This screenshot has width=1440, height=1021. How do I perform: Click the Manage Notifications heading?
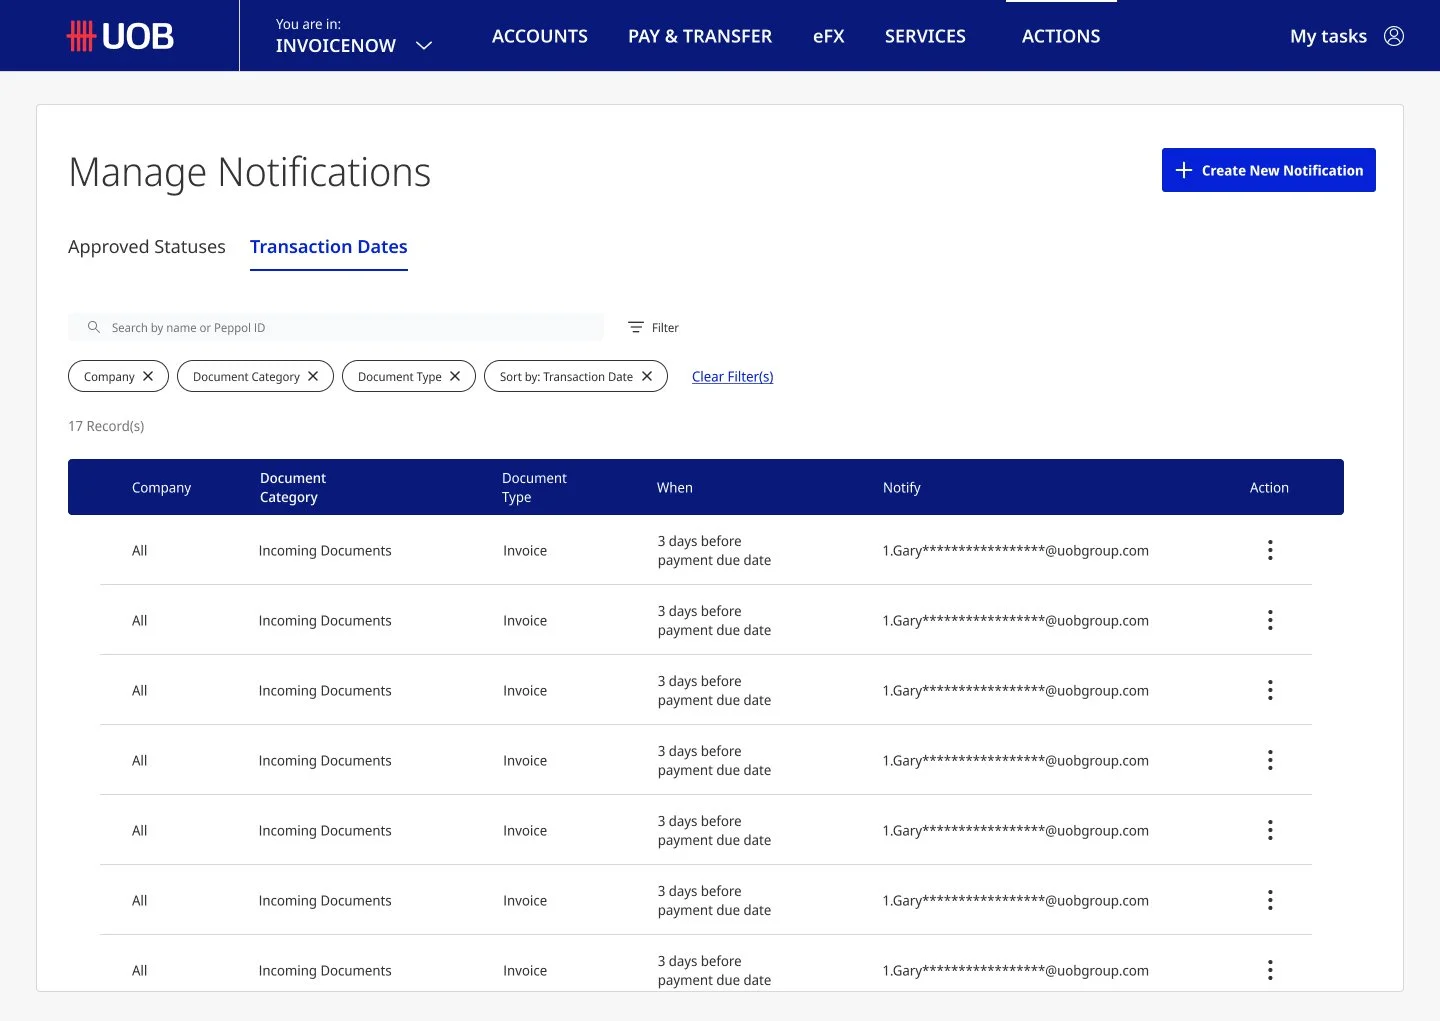[x=250, y=172]
